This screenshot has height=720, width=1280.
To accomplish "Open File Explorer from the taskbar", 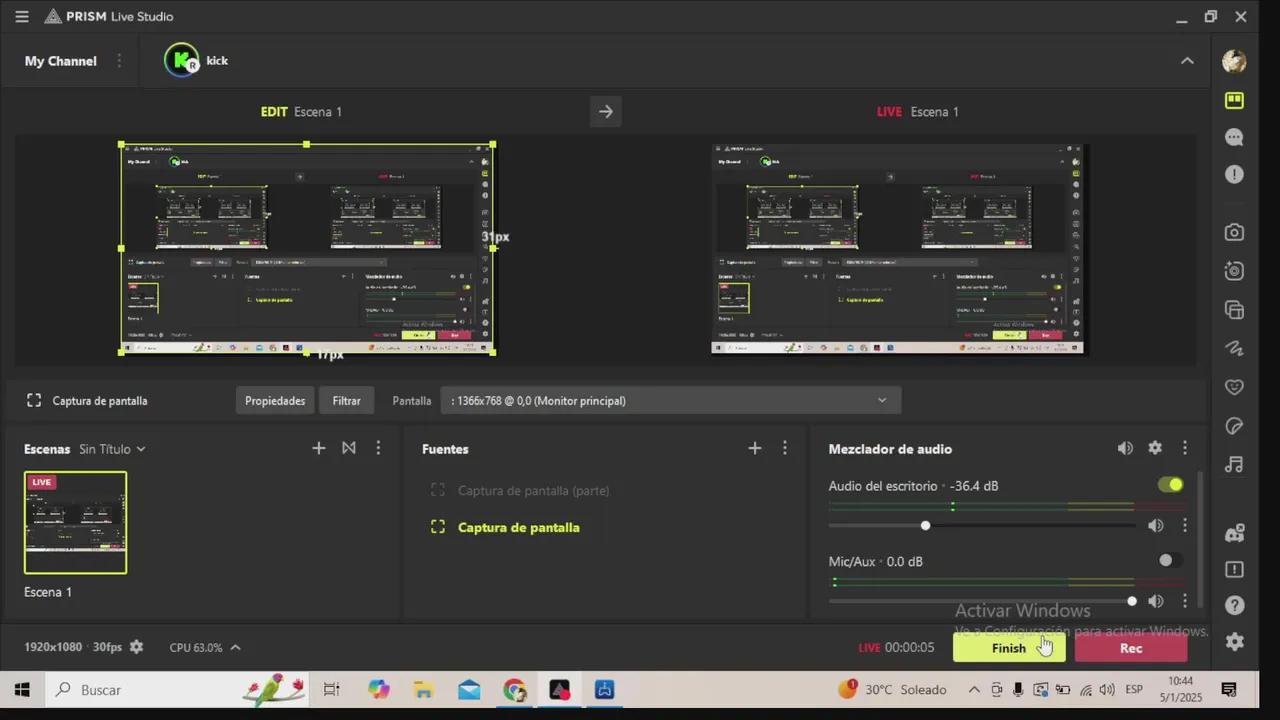I will pos(423,689).
